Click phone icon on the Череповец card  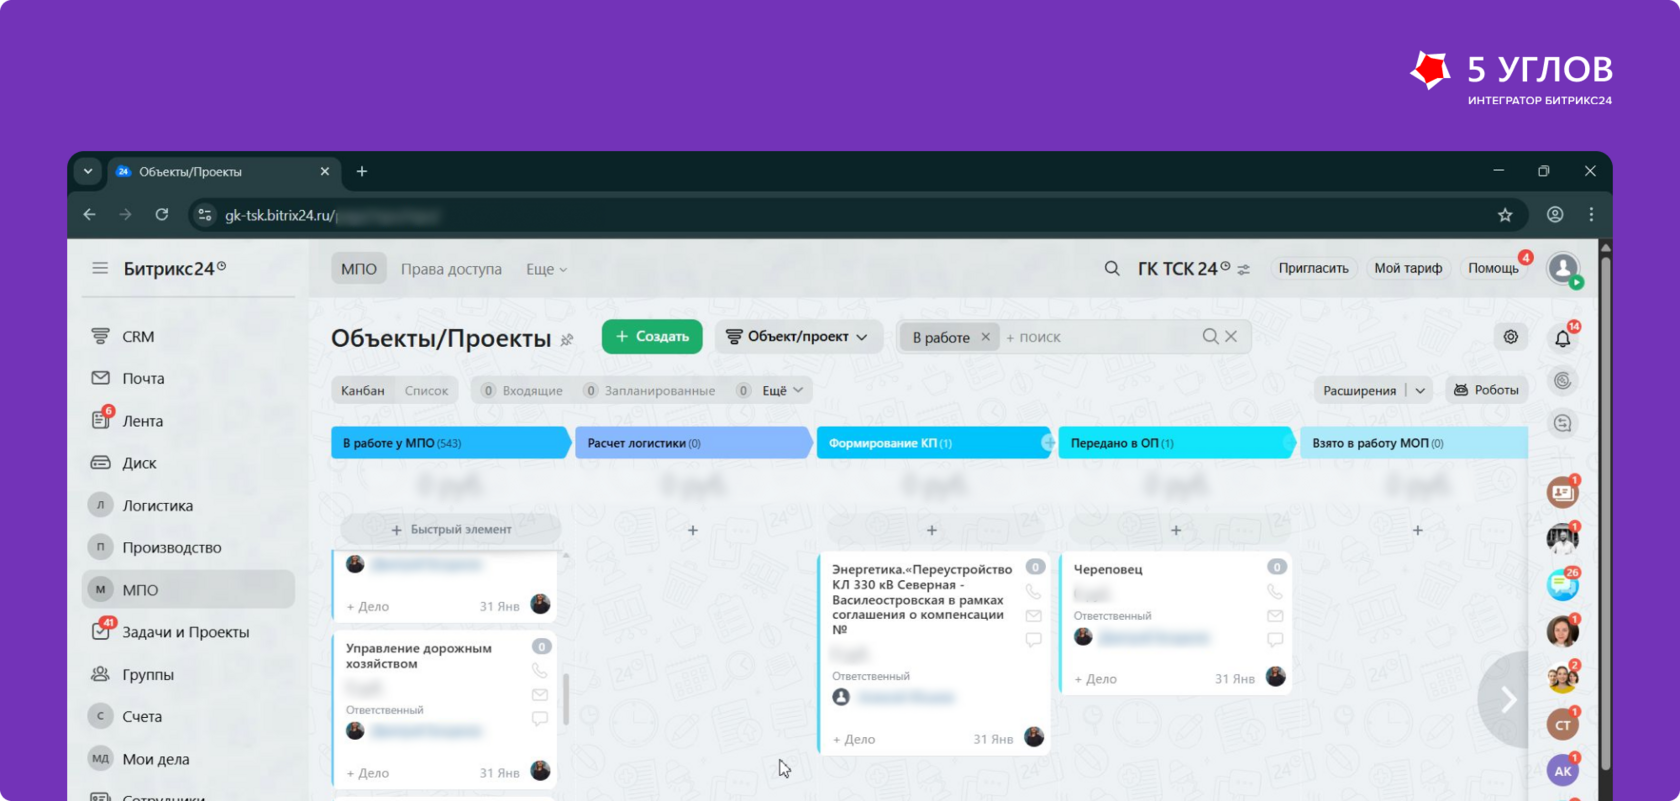(x=1275, y=592)
